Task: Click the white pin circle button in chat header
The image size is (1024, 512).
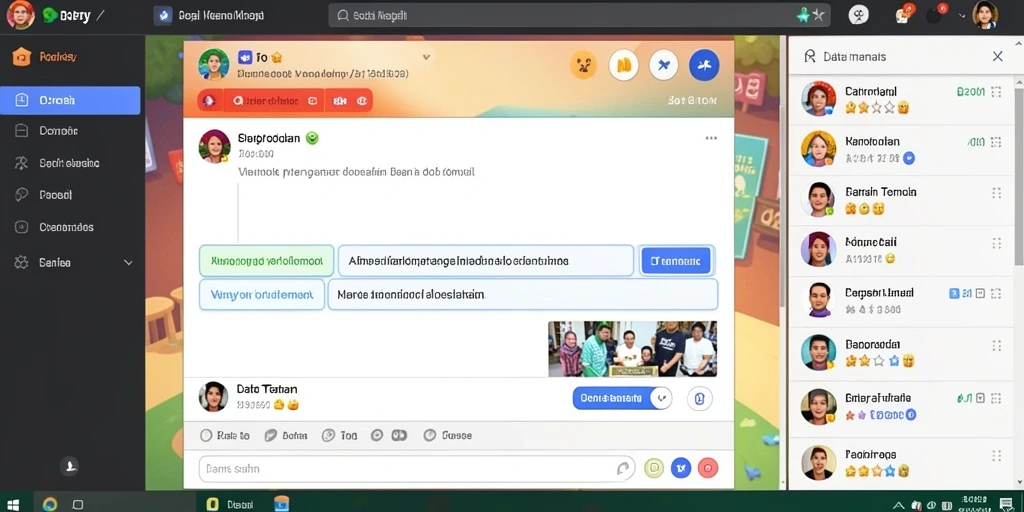Action: coord(664,65)
